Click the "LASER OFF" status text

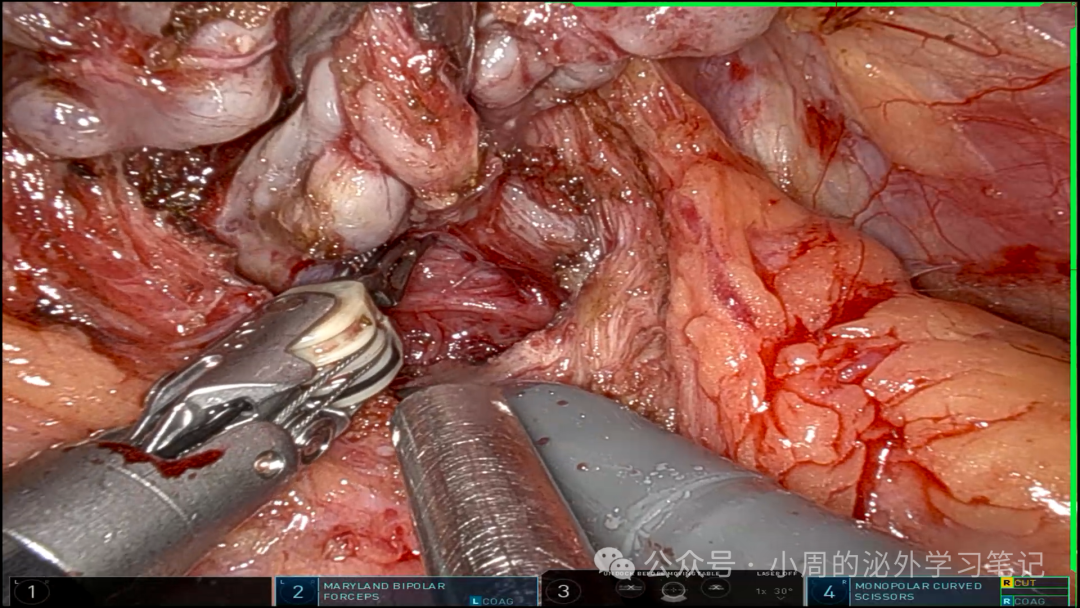pos(776,574)
